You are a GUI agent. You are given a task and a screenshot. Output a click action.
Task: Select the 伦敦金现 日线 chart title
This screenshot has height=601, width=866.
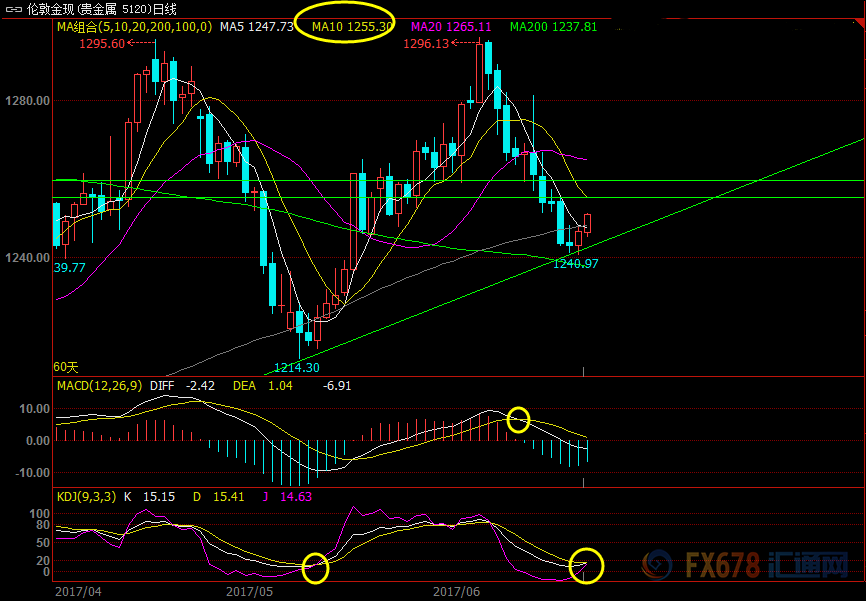(102, 9)
